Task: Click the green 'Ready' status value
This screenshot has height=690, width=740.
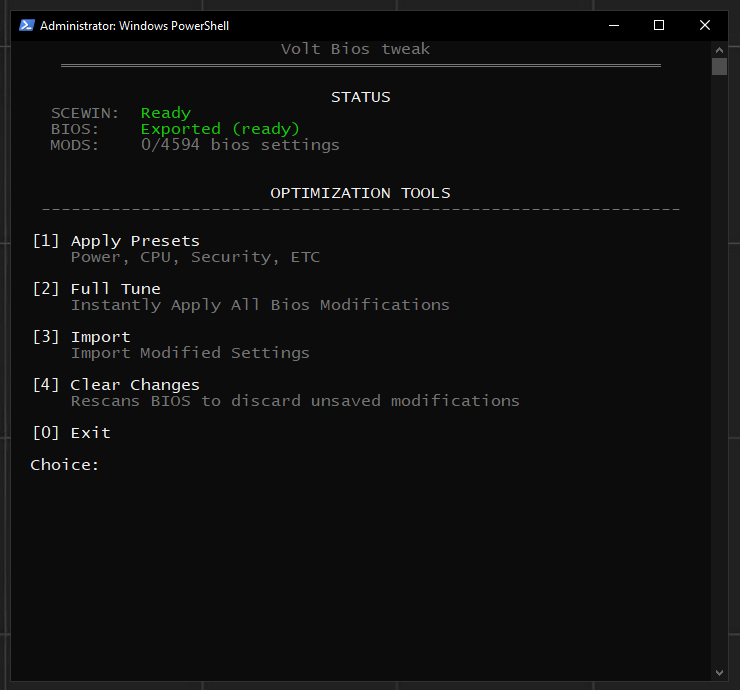Action: coord(166,113)
